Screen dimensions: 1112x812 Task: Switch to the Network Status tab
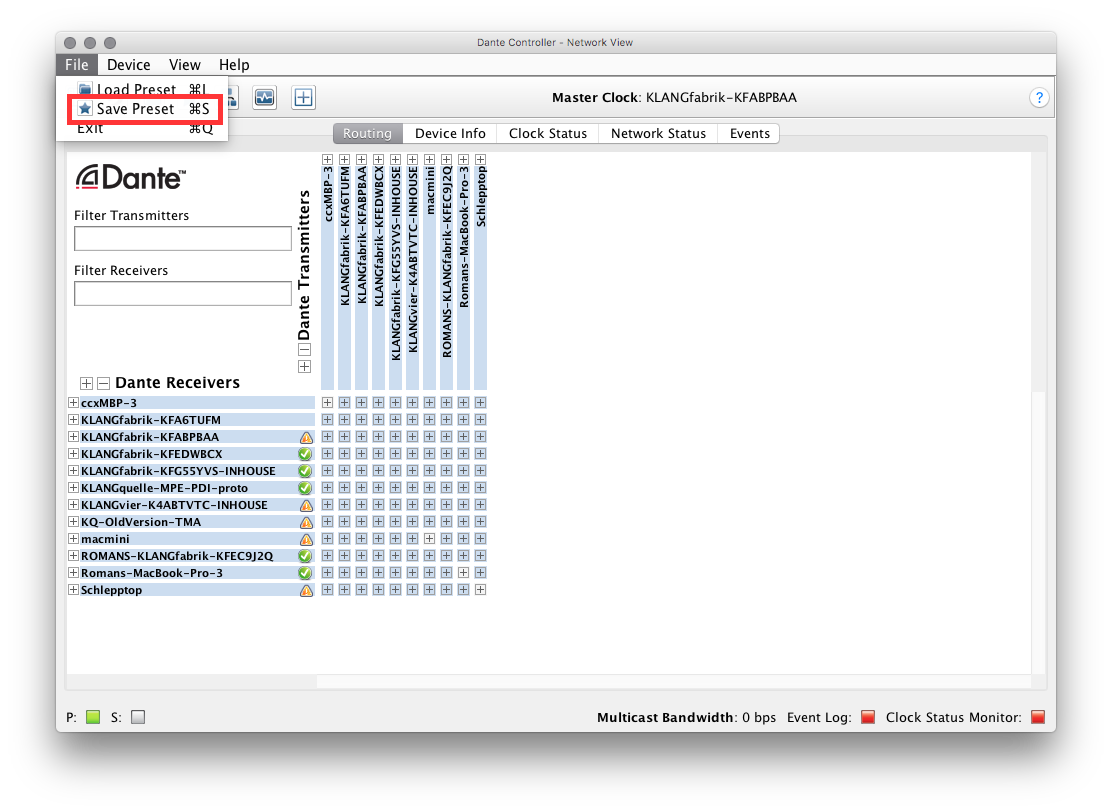click(x=658, y=133)
